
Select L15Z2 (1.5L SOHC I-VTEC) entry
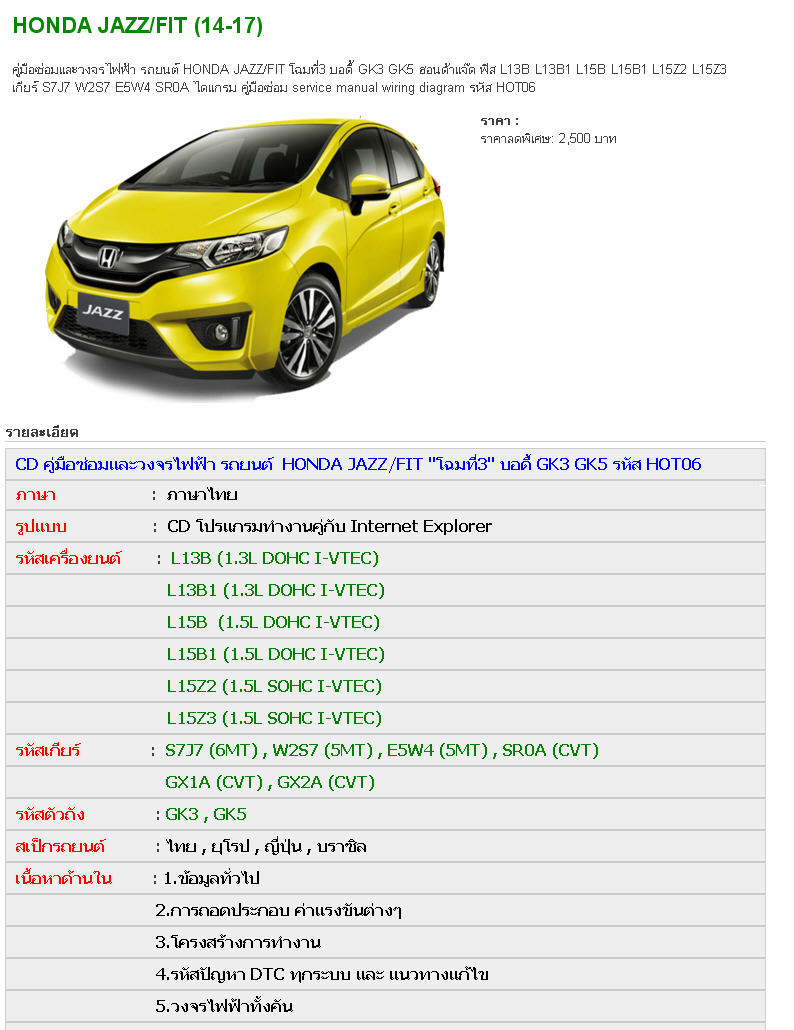274,686
